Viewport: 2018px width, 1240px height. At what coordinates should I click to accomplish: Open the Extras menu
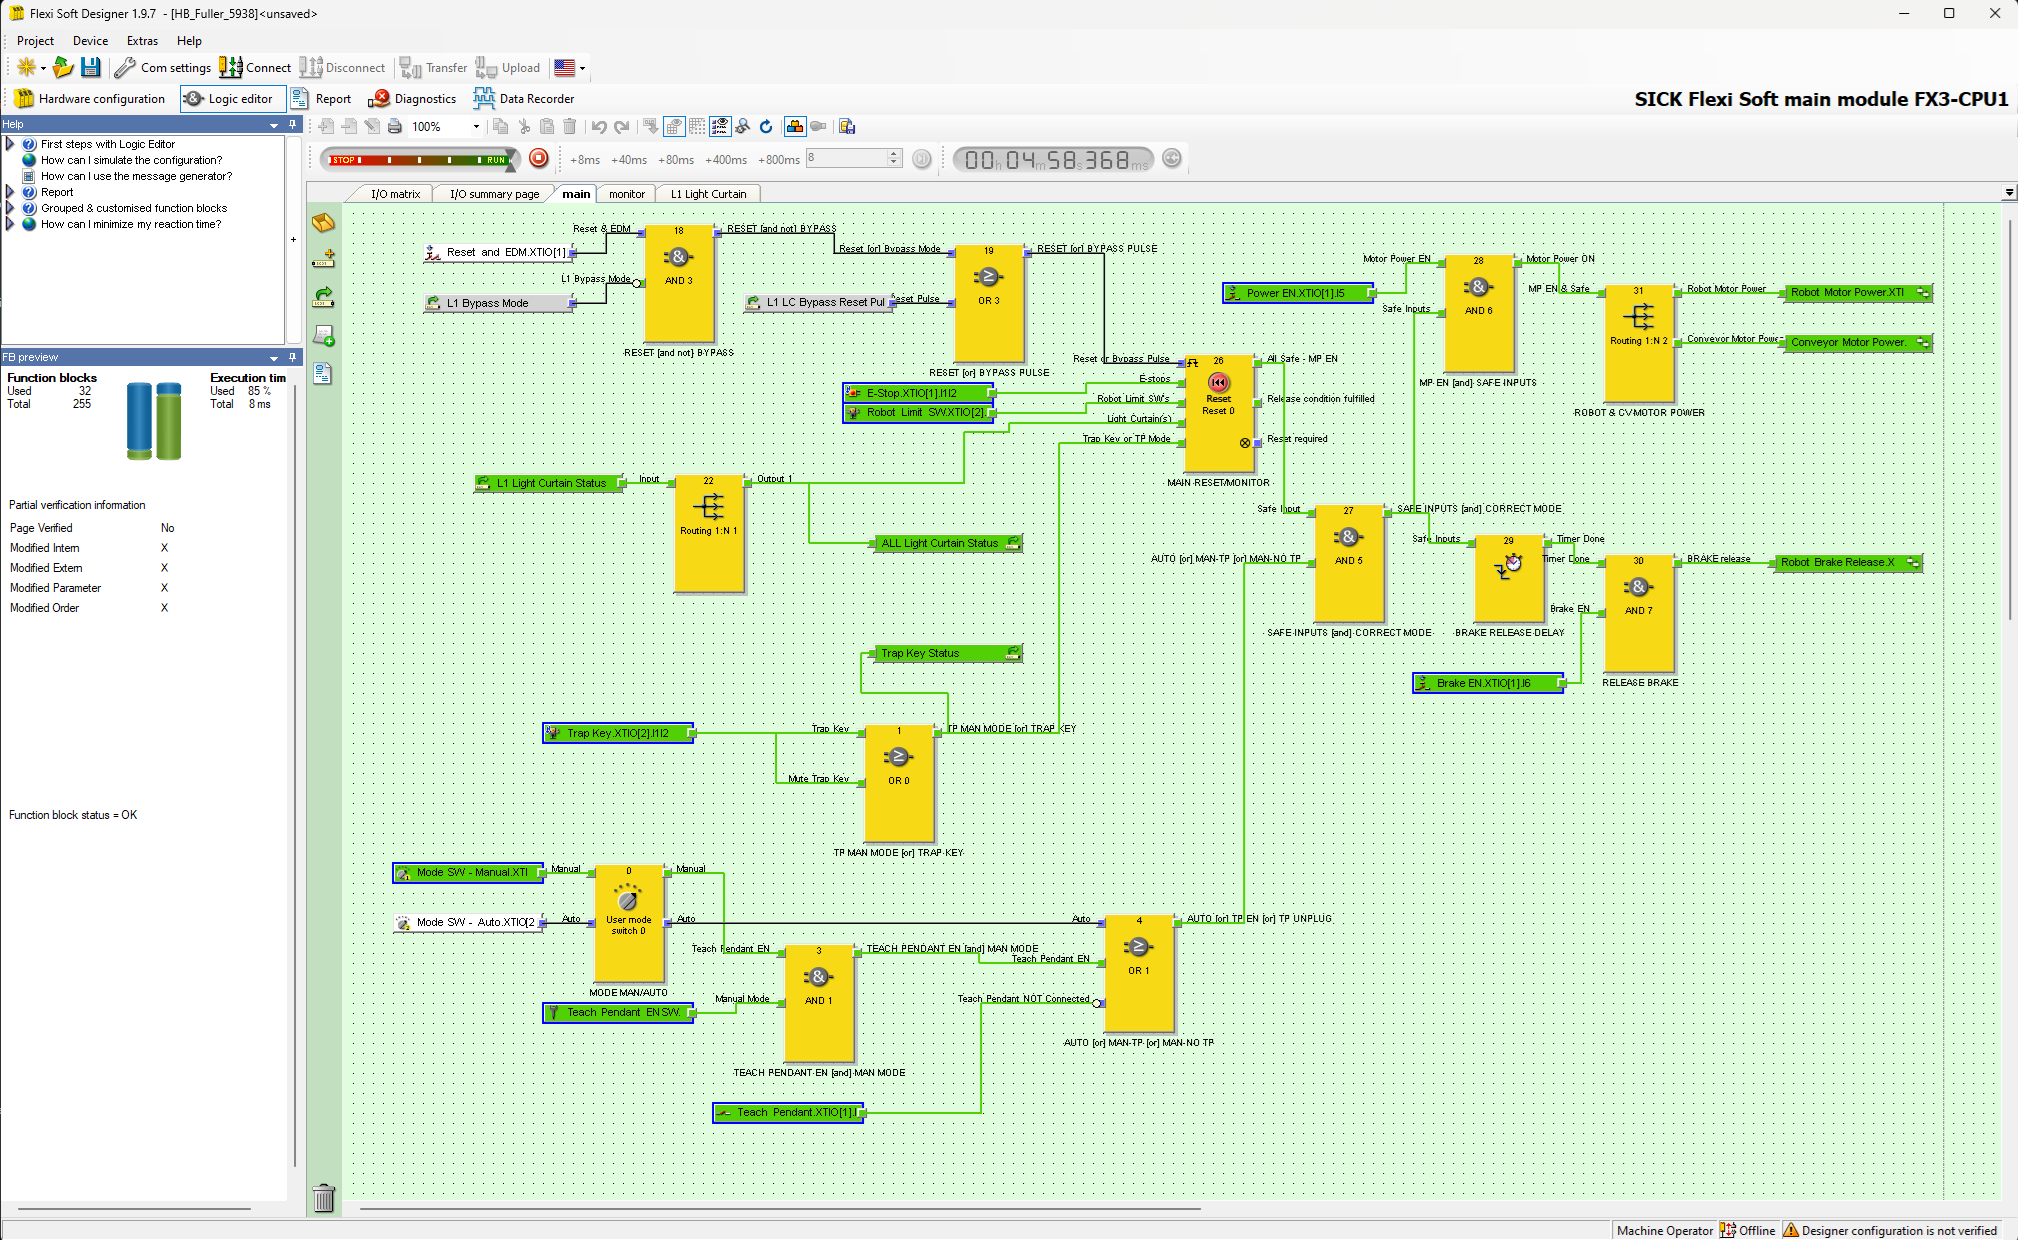[142, 41]
